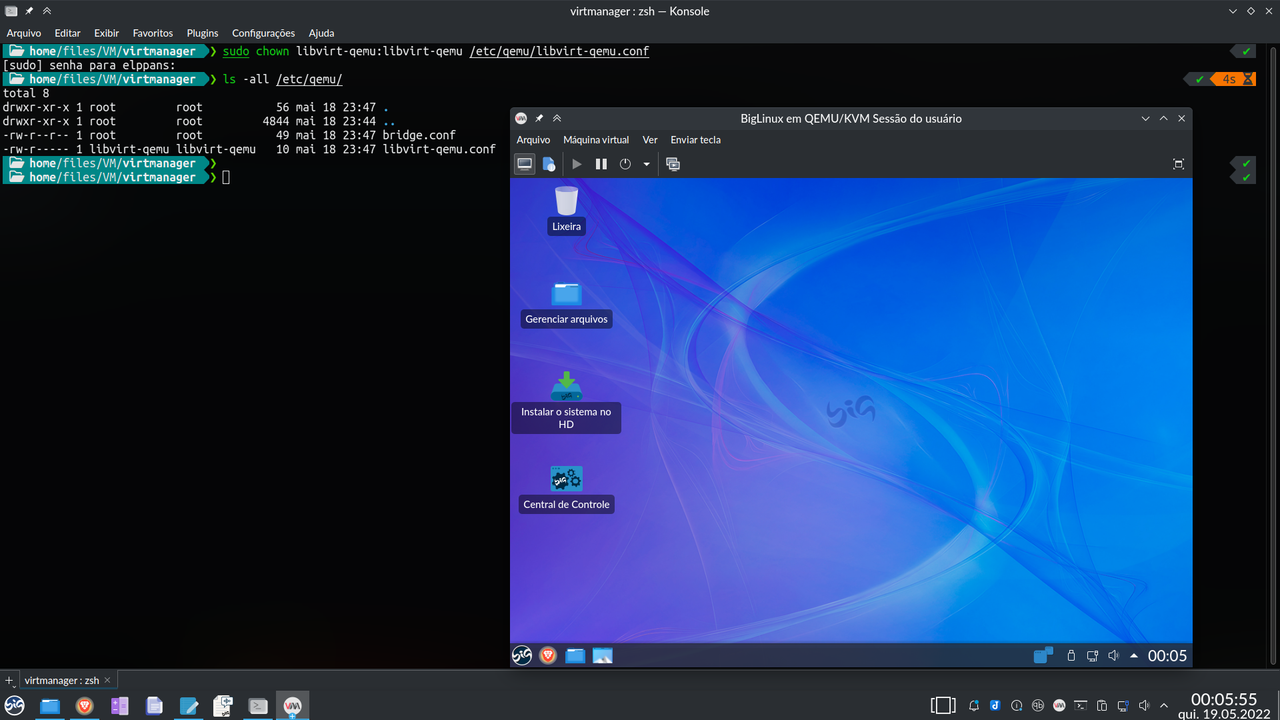Viewport: 1280px width, 720px height.
Task: Open the Máquina virtual menu
Action: [x=596, y=140]
